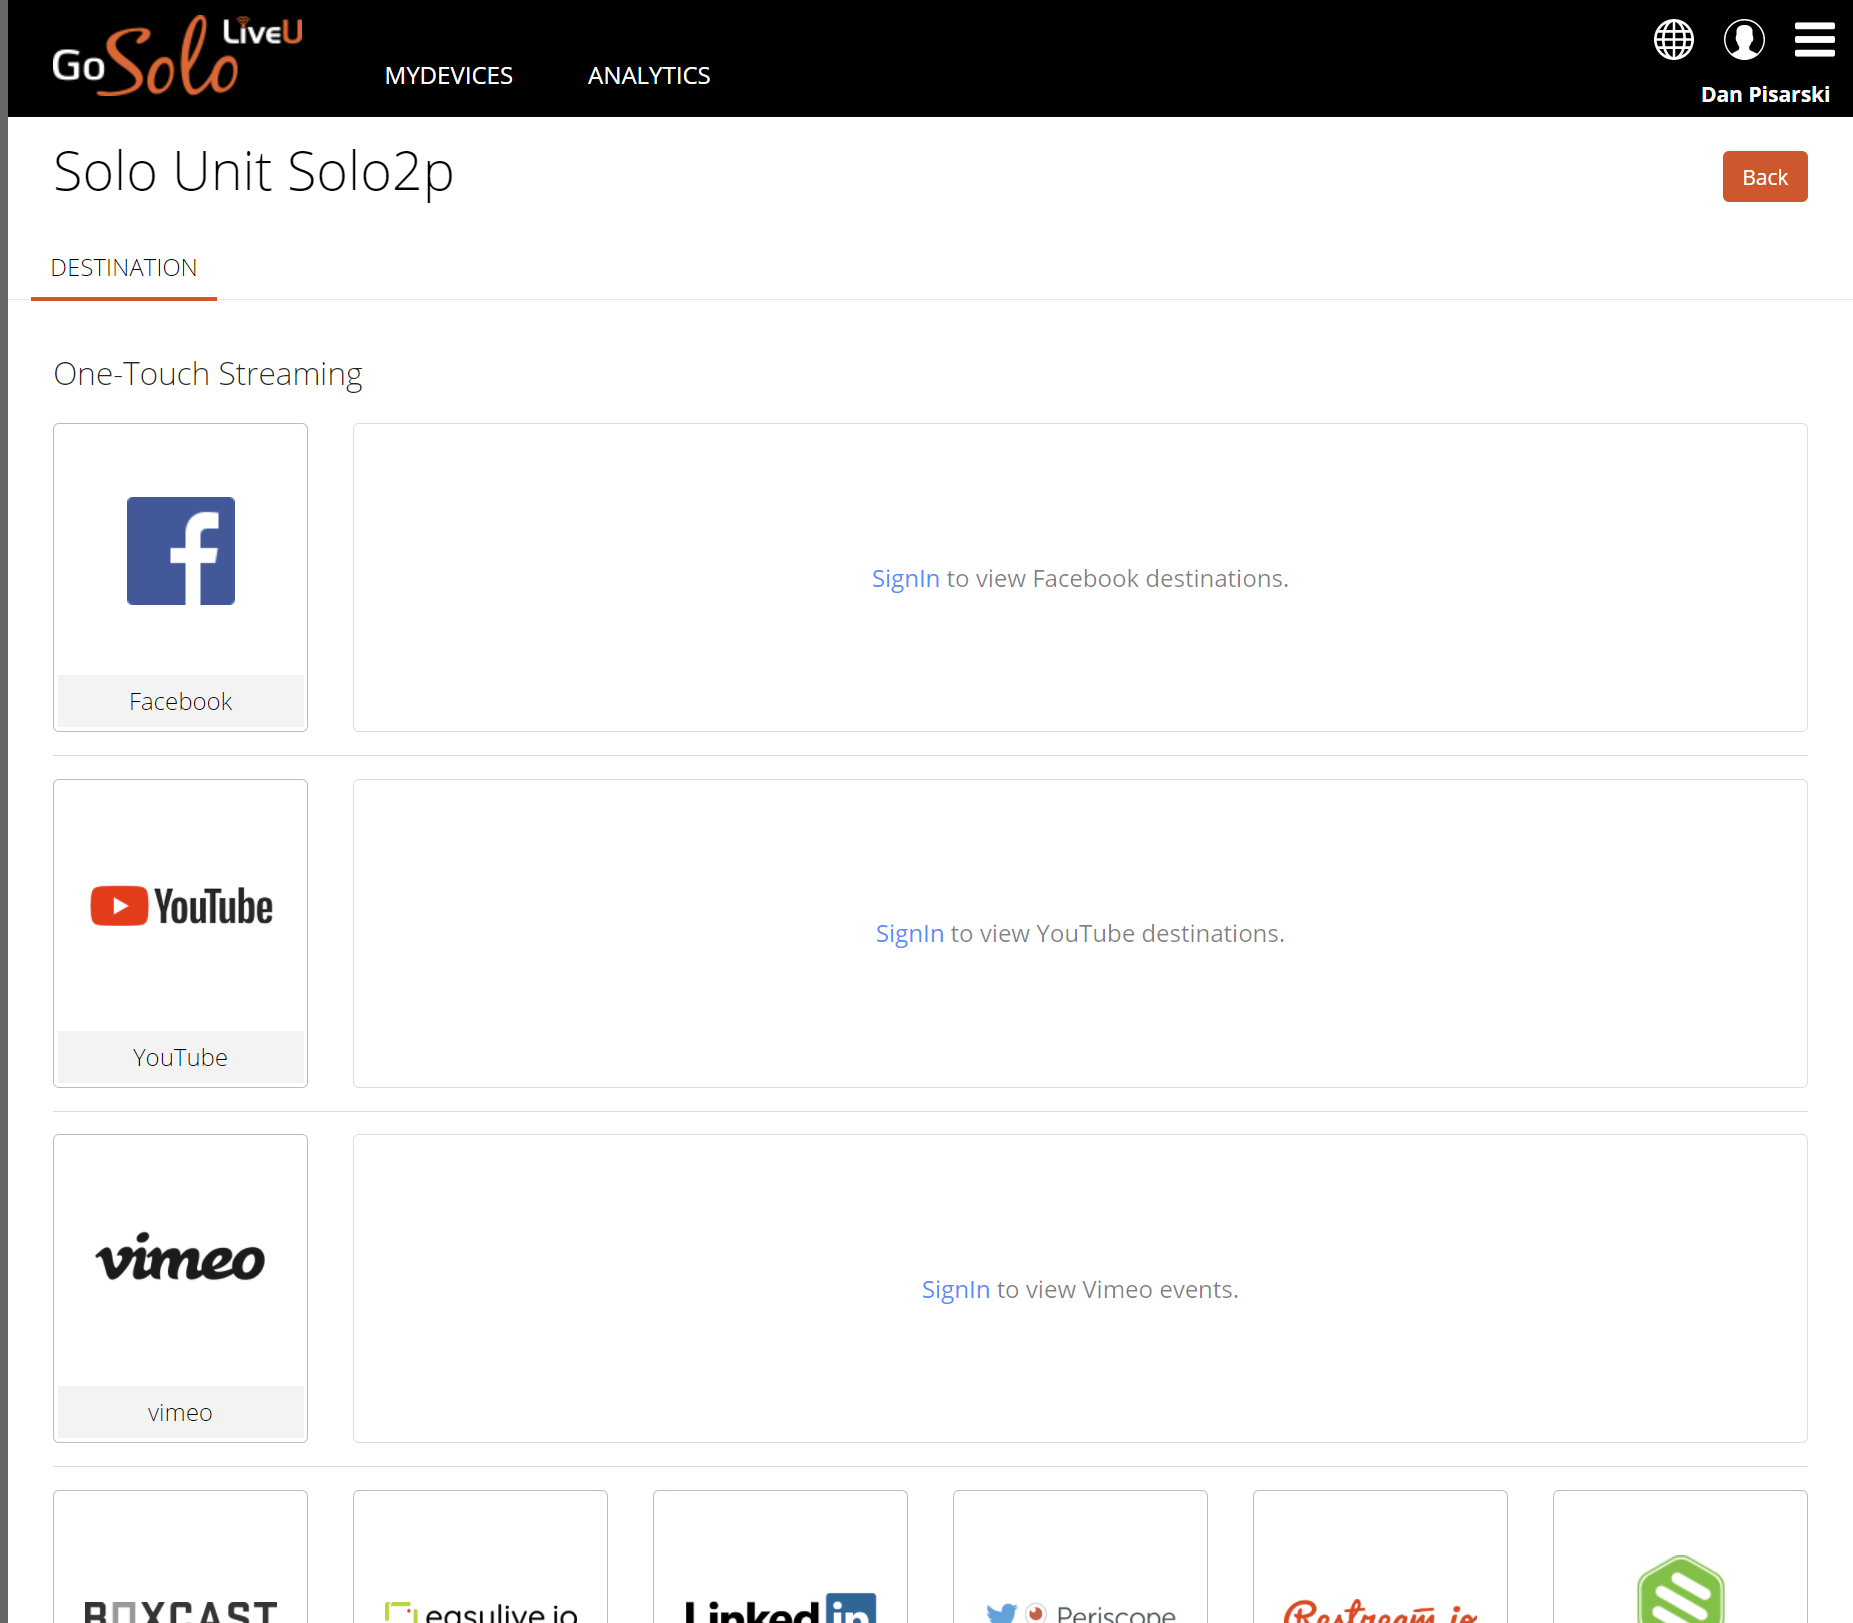
Task: Select the DESTINATION tab
Action: [124, 268]
